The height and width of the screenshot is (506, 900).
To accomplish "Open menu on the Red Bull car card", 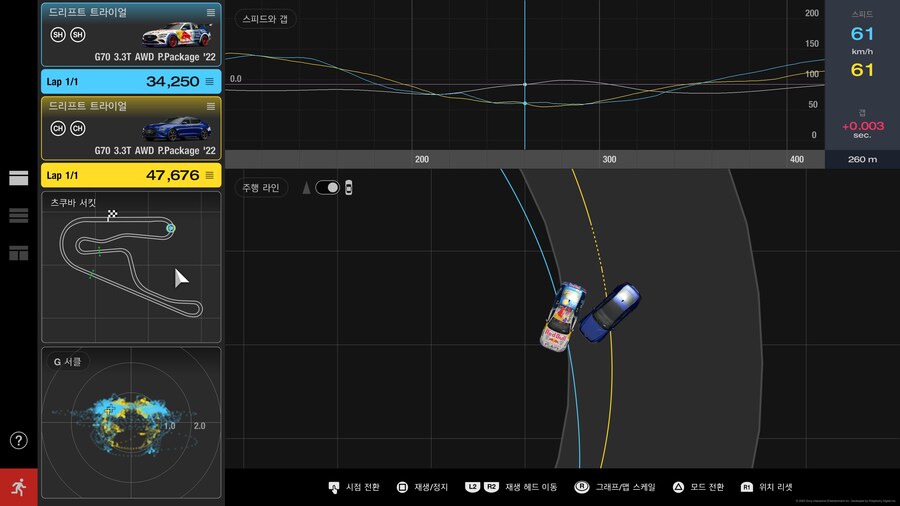I will point(210,12).
